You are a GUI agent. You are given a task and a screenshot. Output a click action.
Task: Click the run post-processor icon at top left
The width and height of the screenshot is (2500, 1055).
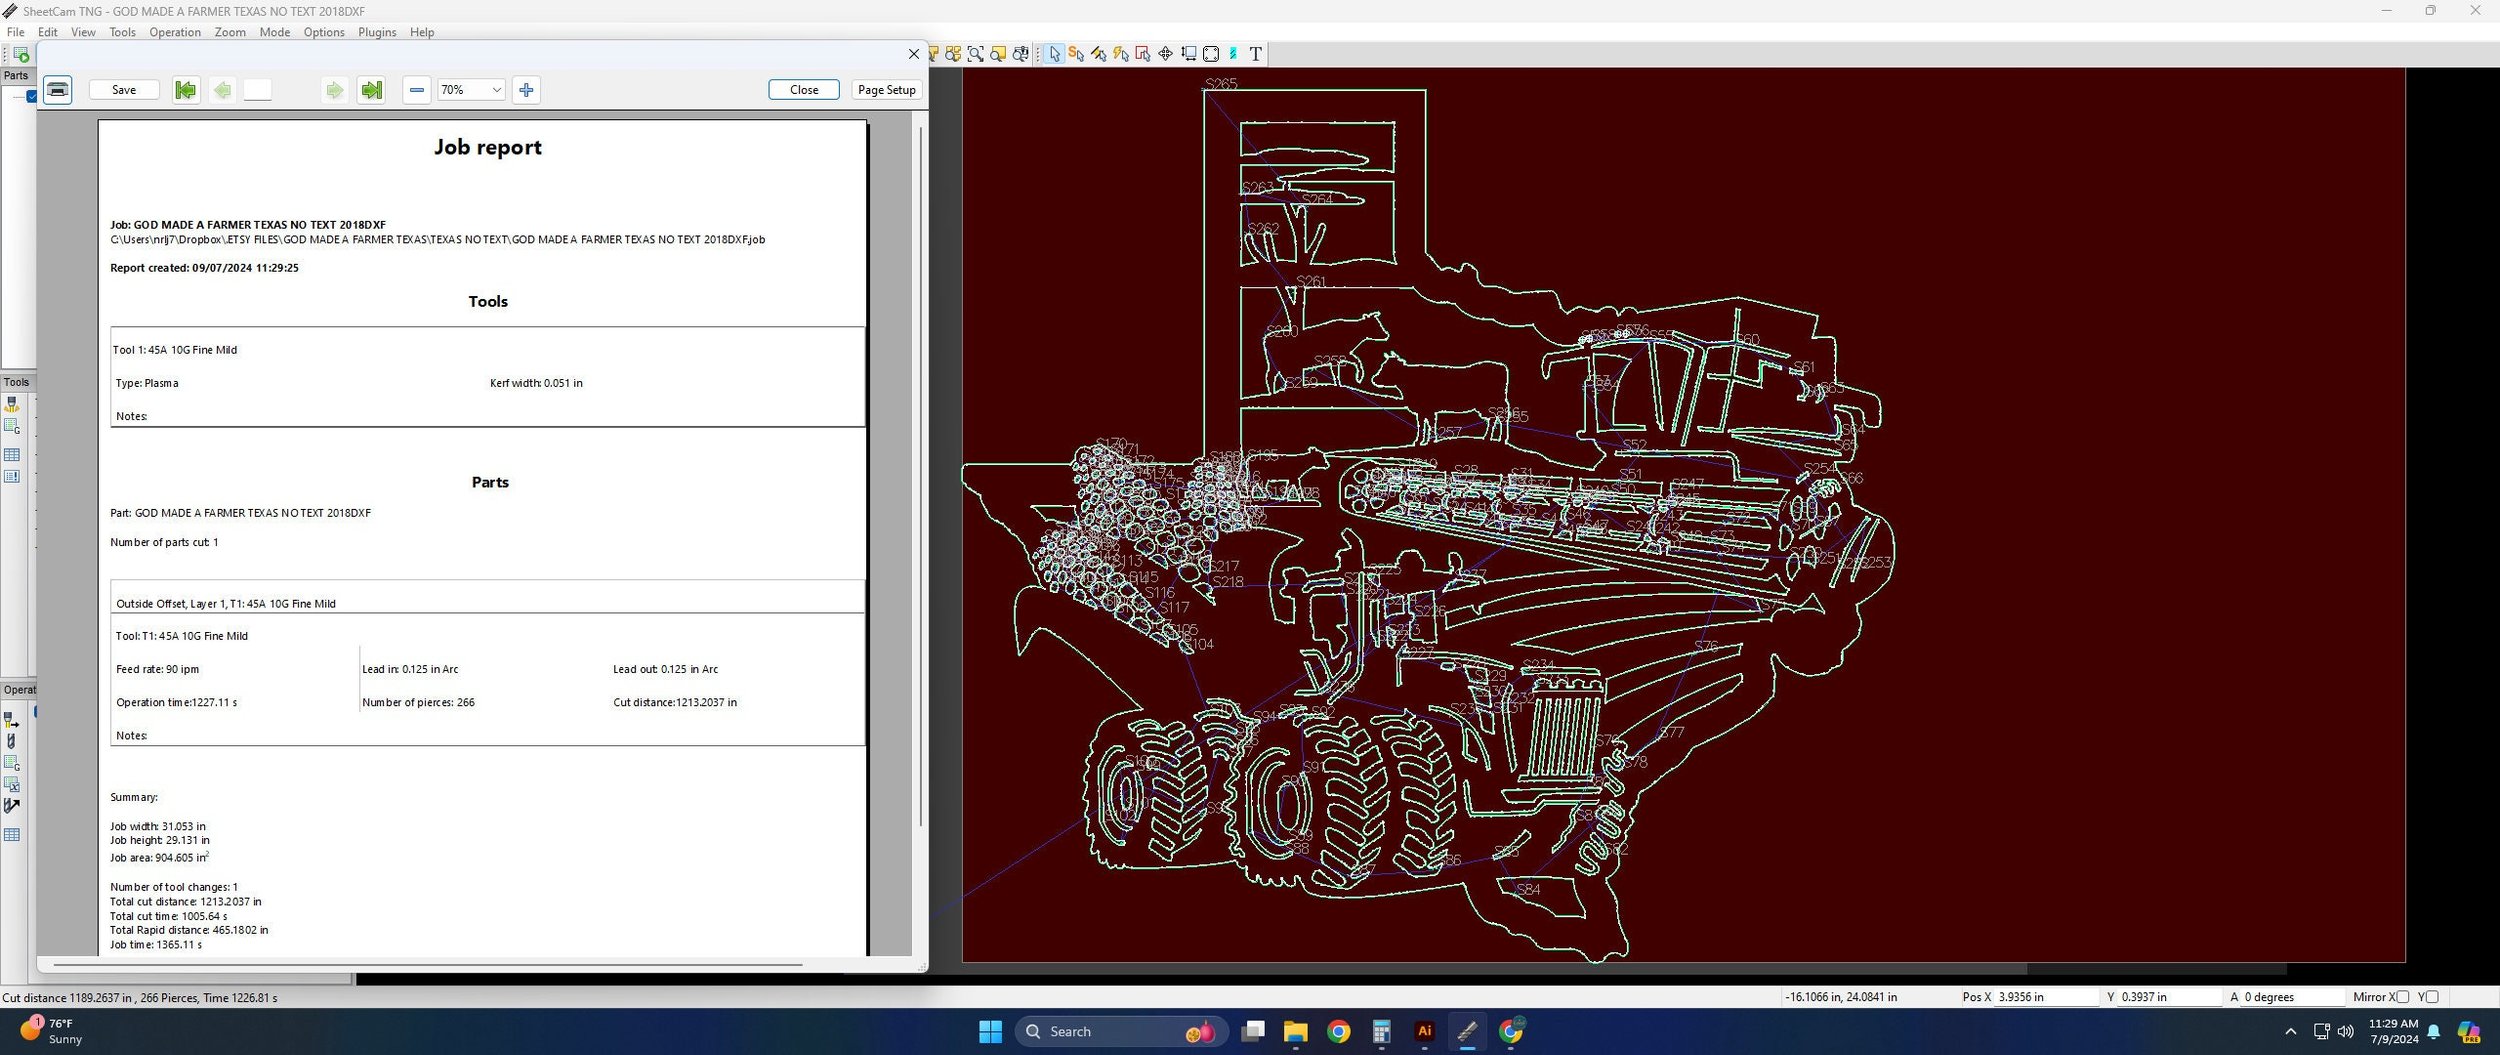pyautogui.click(x=21, y=54)
